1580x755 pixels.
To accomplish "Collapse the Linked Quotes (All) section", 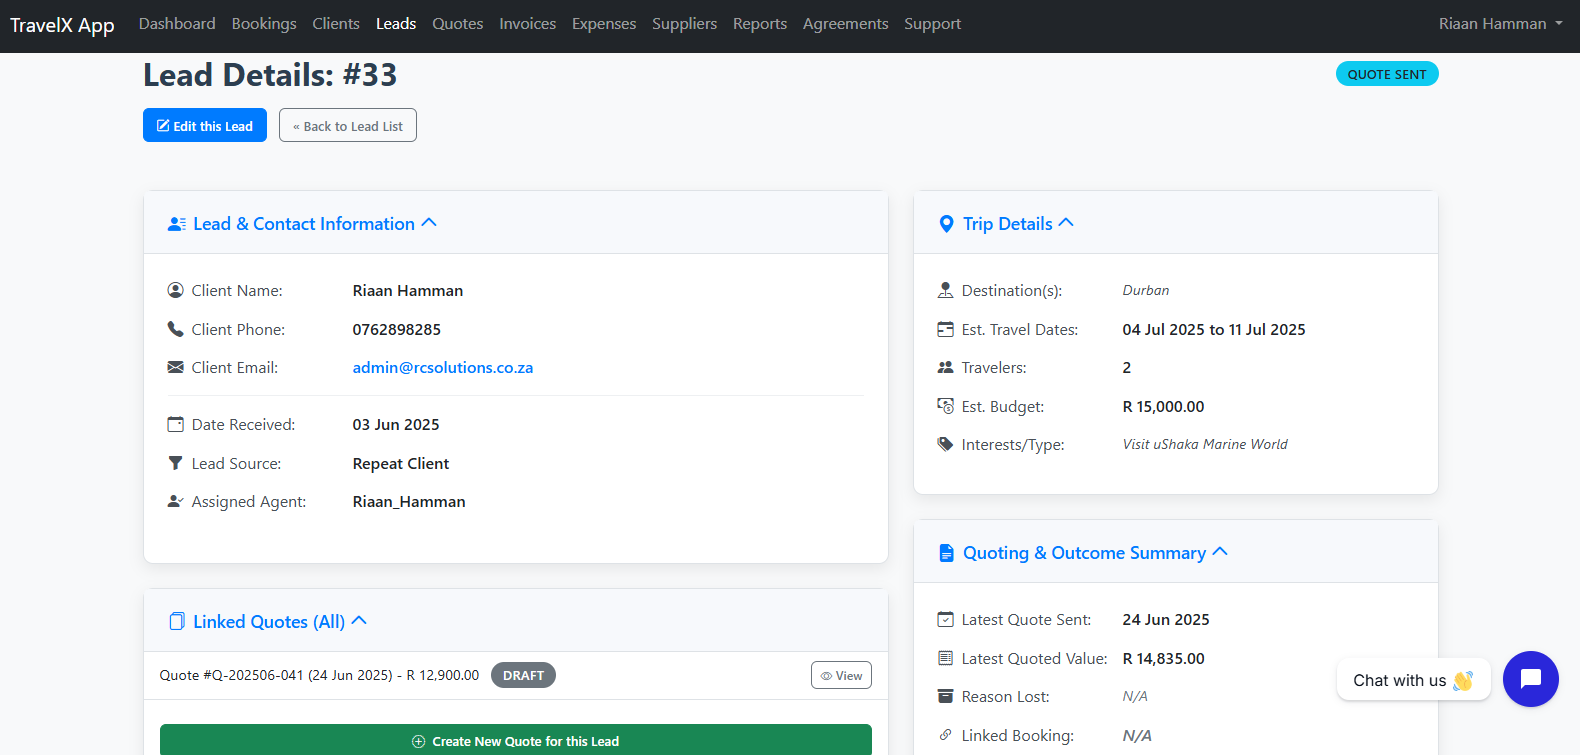I will point(360,621).
